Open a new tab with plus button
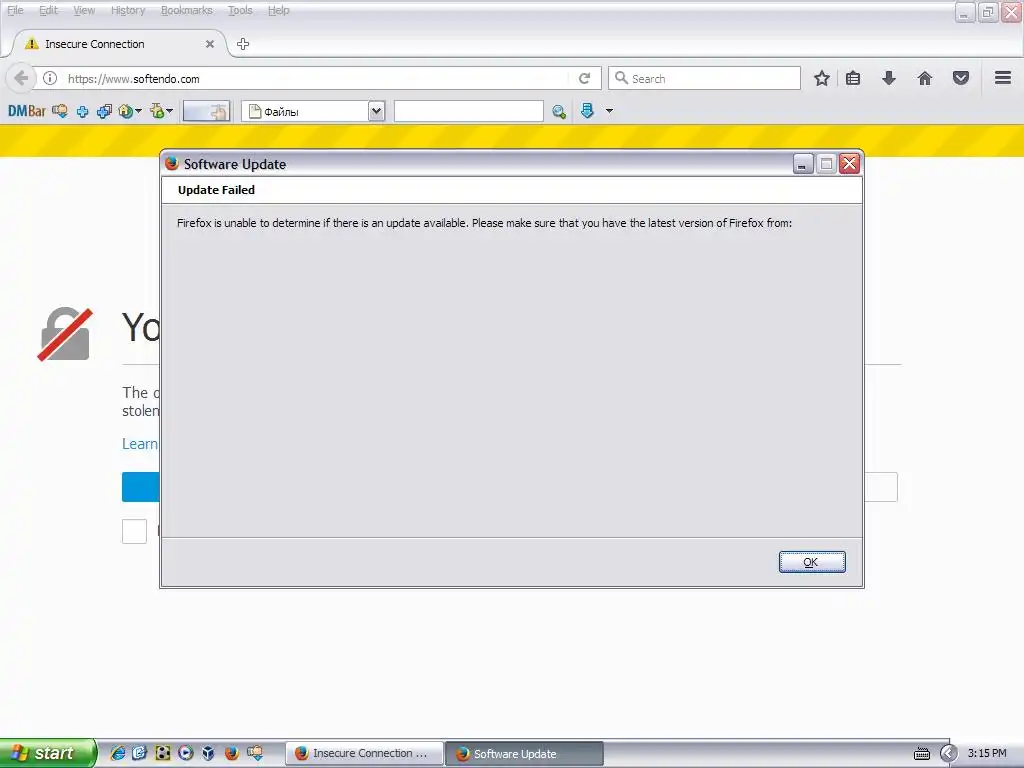 tap(243, 44)
